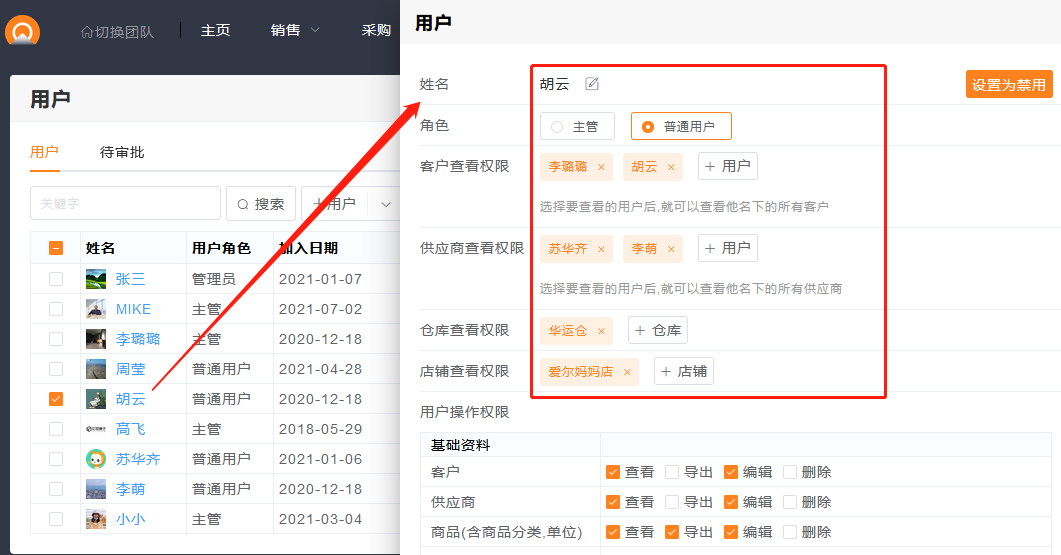The width and height of the screenshot is (1061, 555).
Task: Remove 李萌 tag from supplier view permission
Action: [x=671, y=249]
